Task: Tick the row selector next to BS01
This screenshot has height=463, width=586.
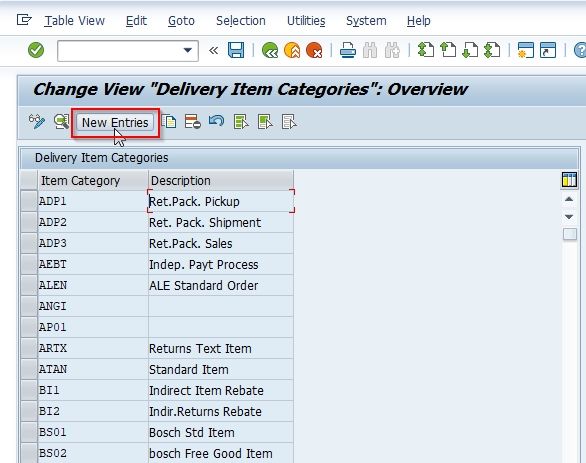Action: pos(29,432)
